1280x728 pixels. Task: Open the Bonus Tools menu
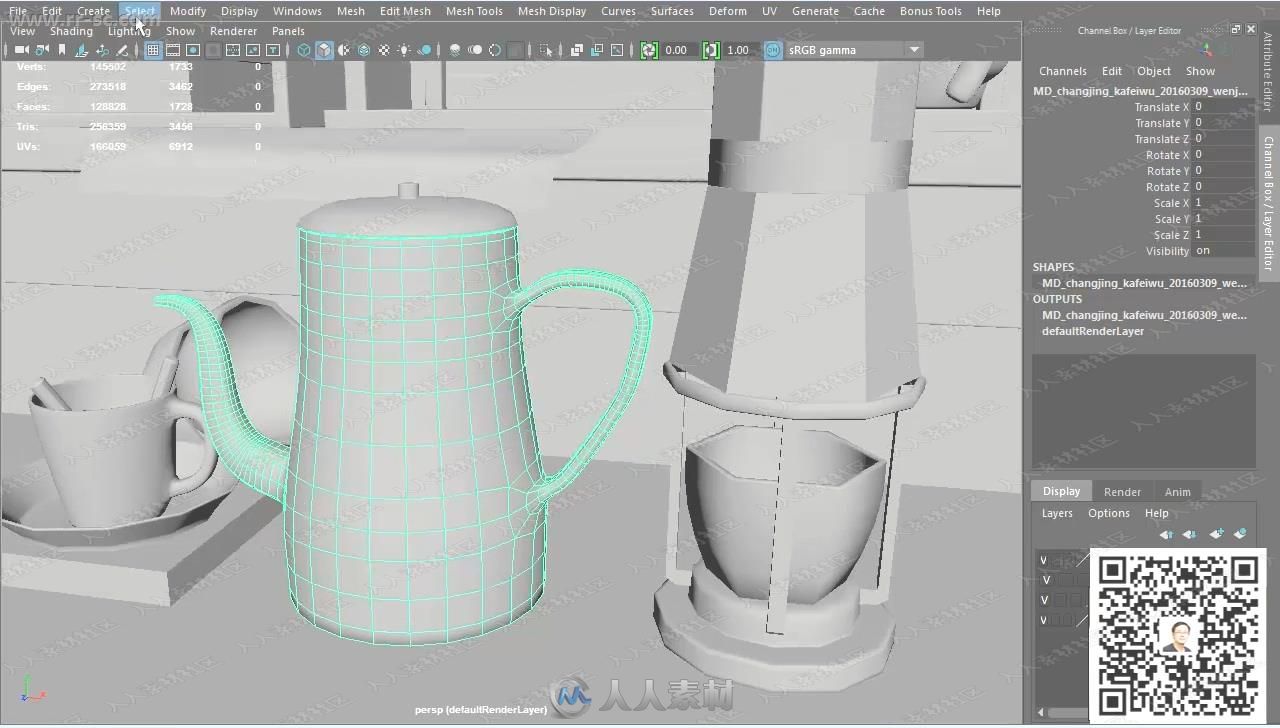click(x=930, y=11)
